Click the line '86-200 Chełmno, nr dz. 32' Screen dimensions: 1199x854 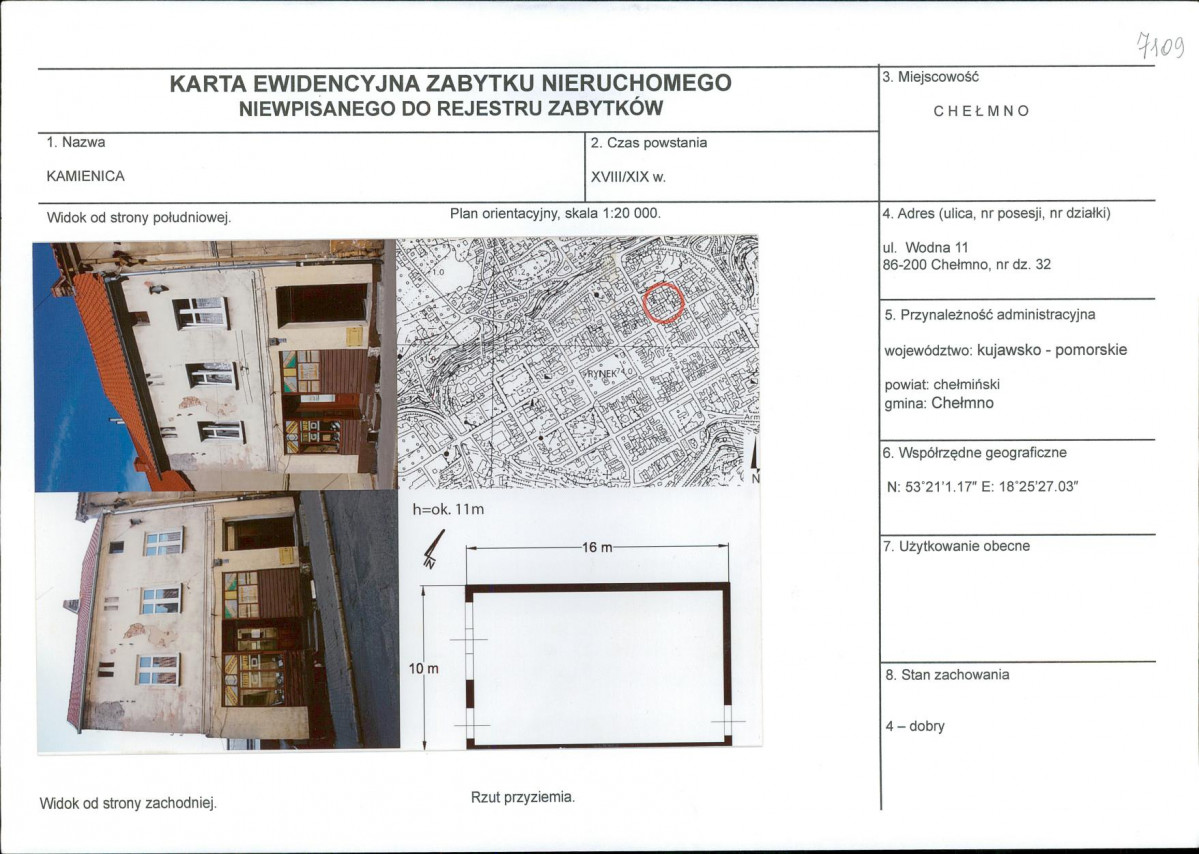coord(967,265)
